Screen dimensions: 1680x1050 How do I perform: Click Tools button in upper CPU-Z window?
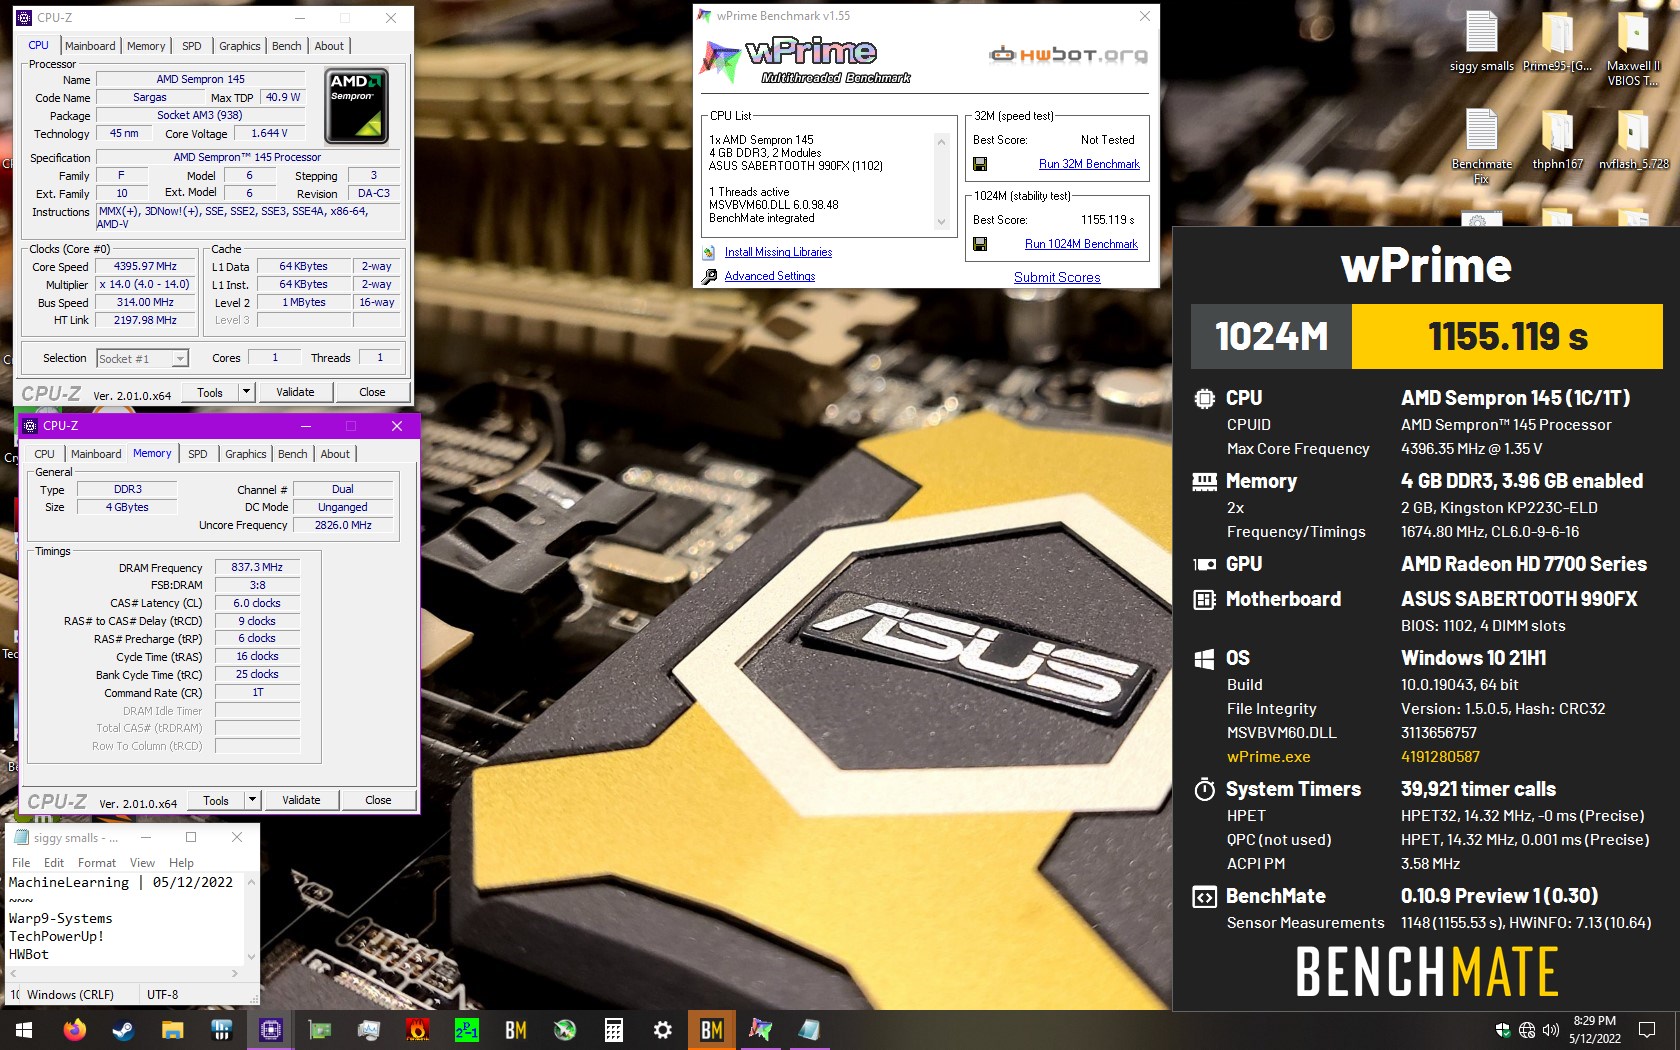click(210, 392)
